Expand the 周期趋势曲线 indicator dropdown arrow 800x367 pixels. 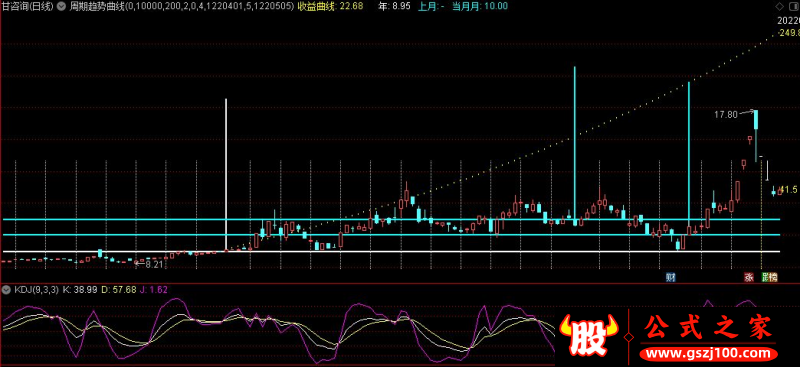pyautogui.click(x=62, y=7)
